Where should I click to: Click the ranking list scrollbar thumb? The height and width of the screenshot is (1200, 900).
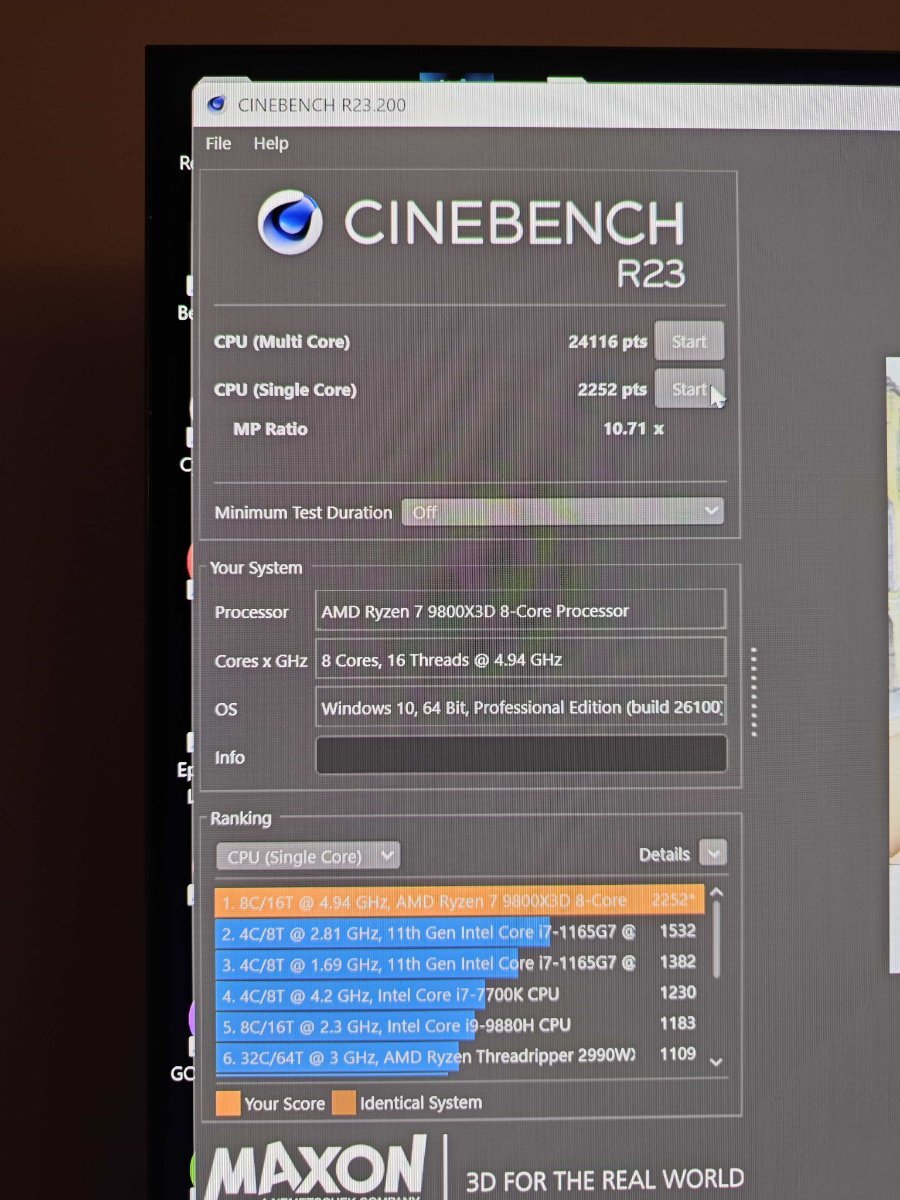(x=716, y=940)
